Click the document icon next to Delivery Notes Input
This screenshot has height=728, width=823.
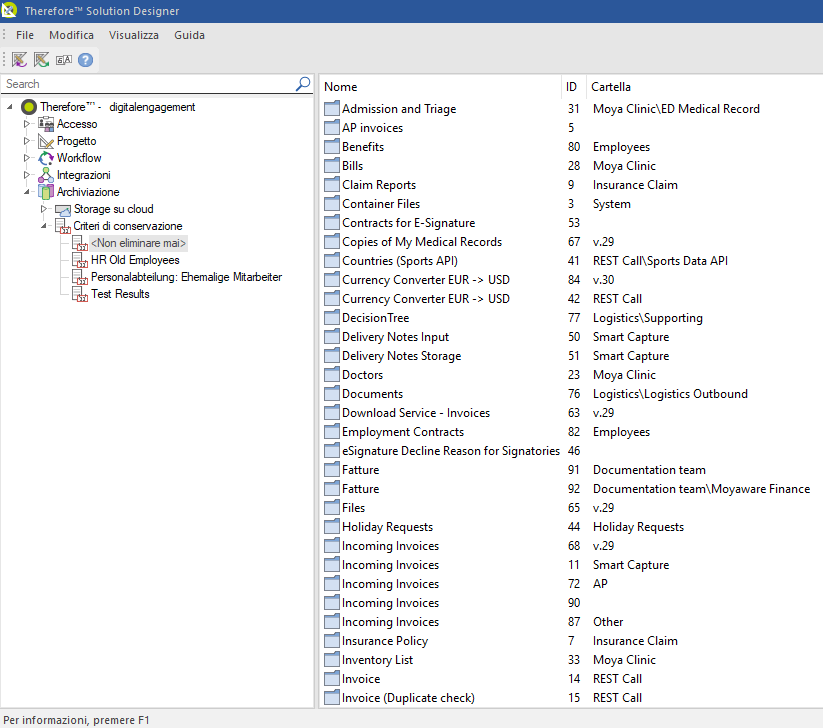(x=331, y=336)
